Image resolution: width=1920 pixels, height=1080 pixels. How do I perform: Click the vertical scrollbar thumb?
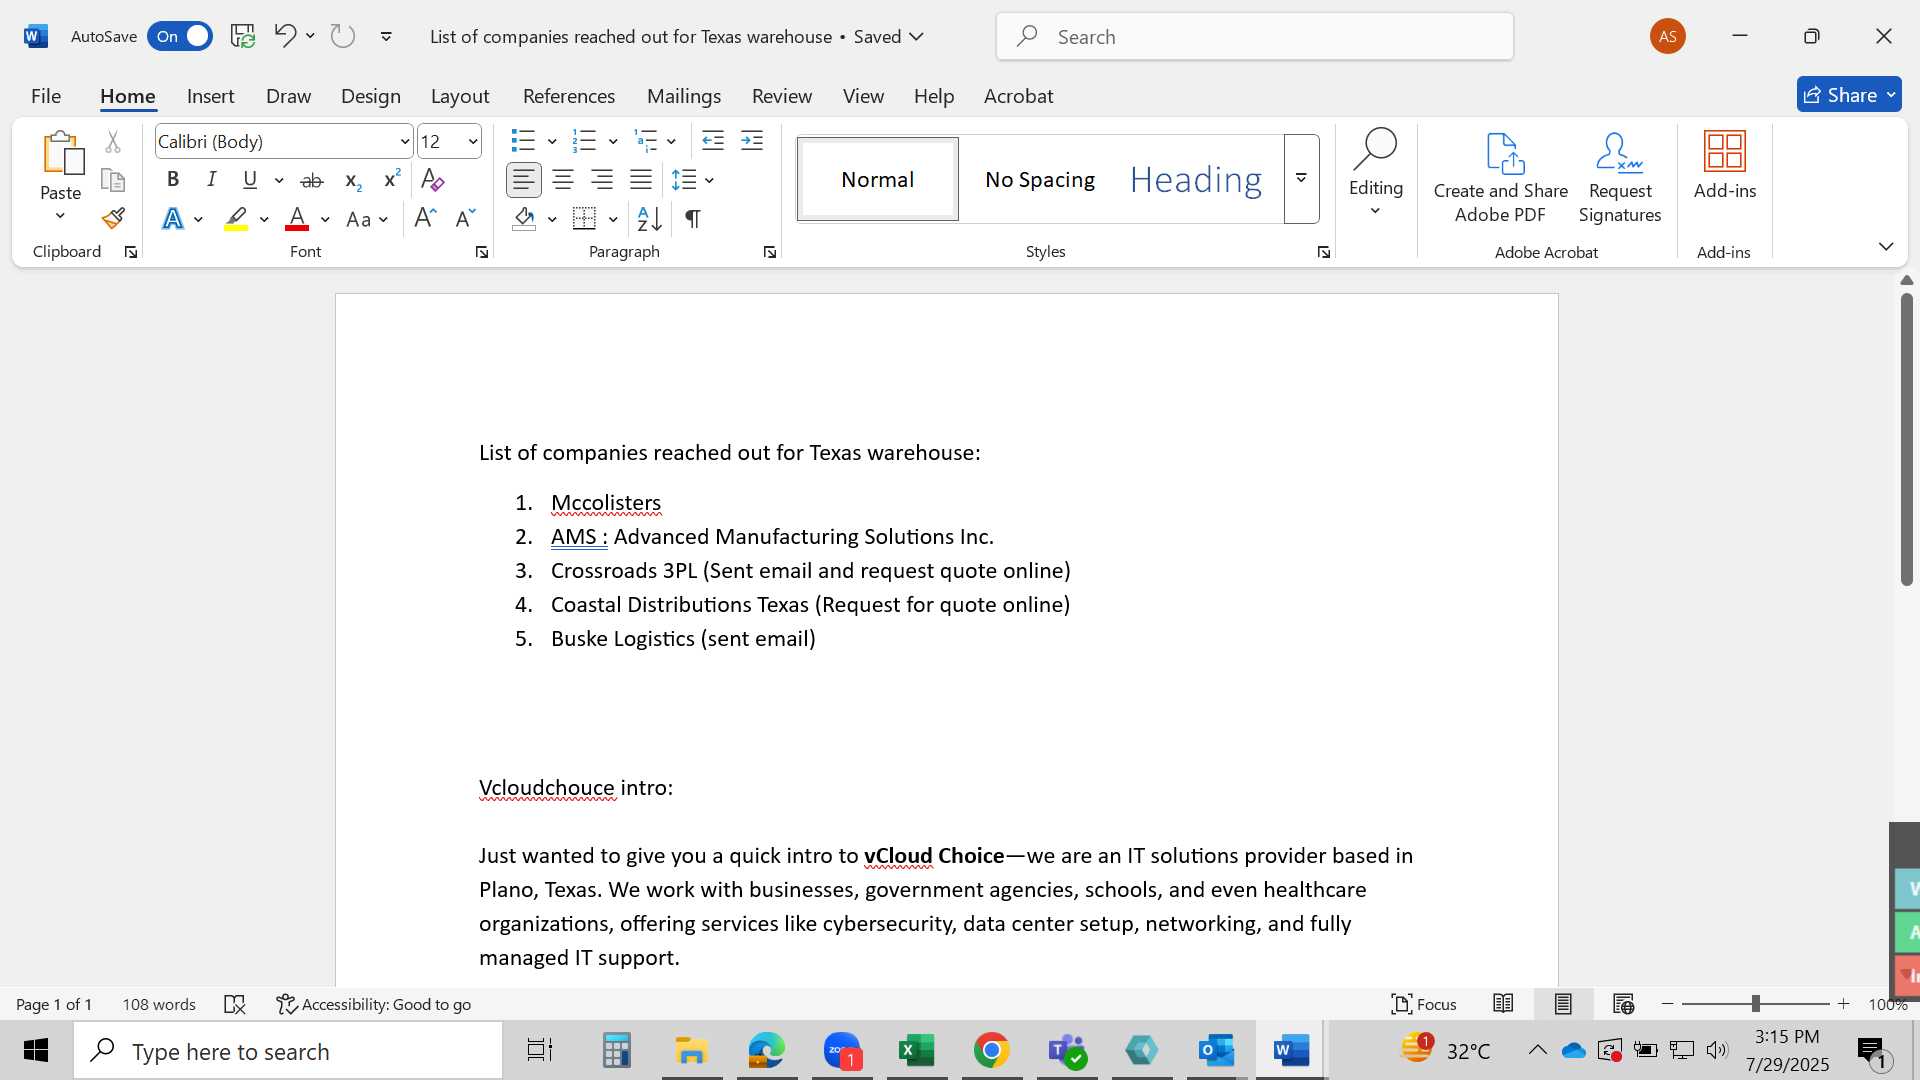pyautogui.click(x=1906, y=438)
